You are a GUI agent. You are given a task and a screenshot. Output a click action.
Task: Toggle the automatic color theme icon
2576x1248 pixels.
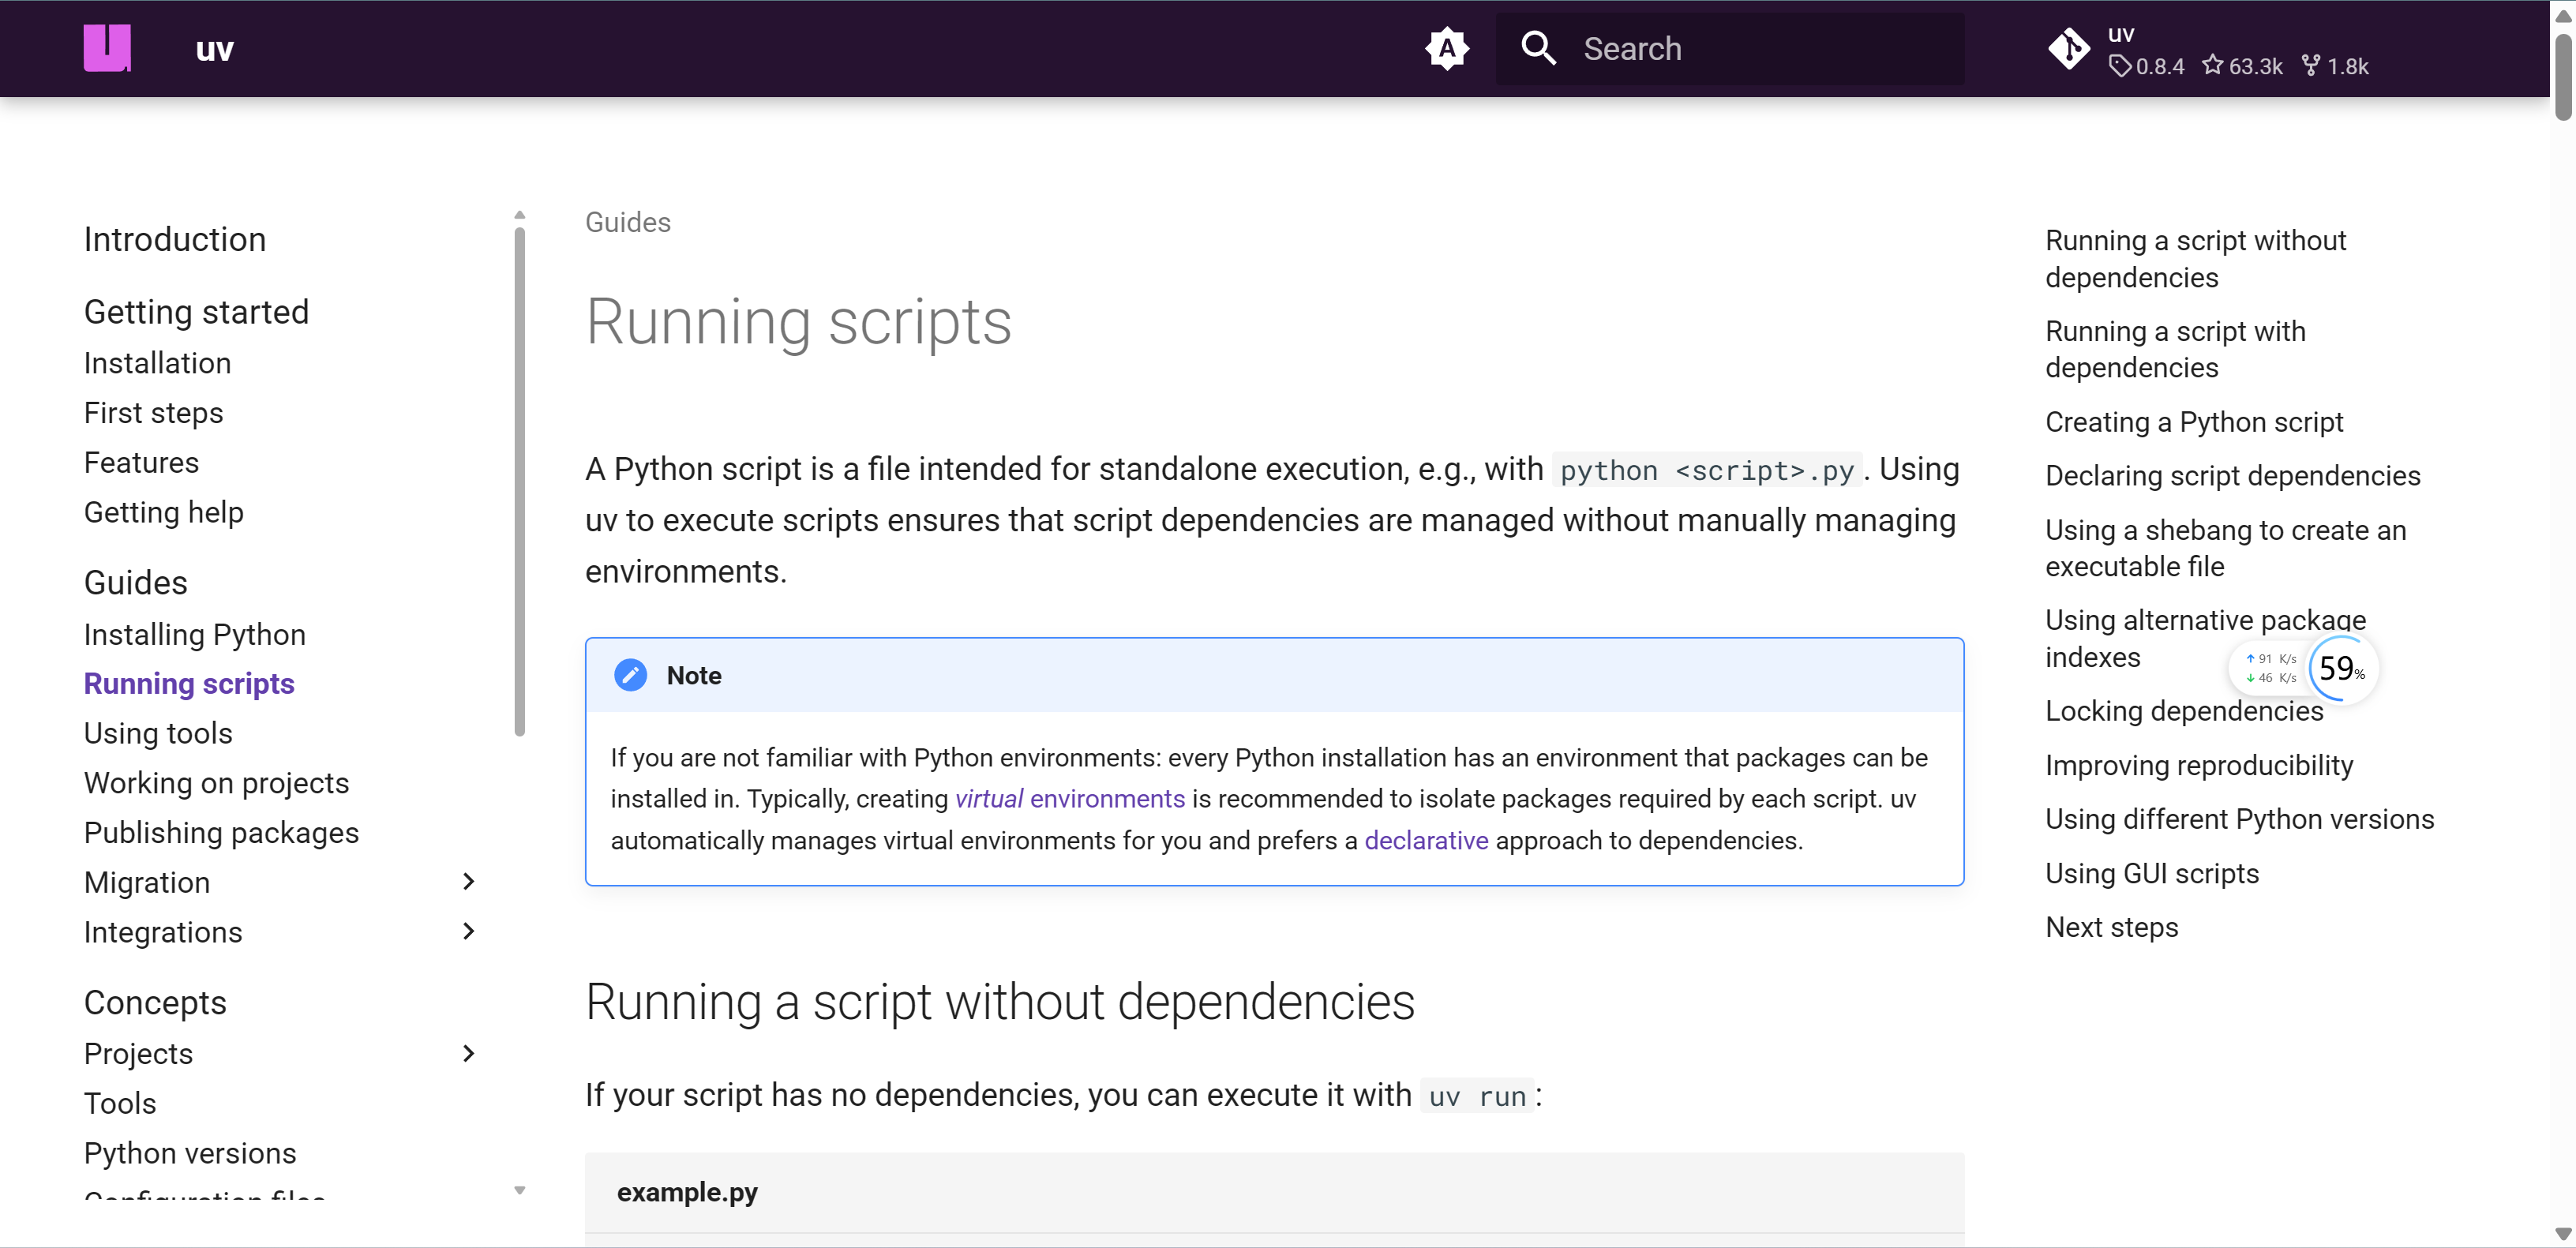tap(1446, 48)
